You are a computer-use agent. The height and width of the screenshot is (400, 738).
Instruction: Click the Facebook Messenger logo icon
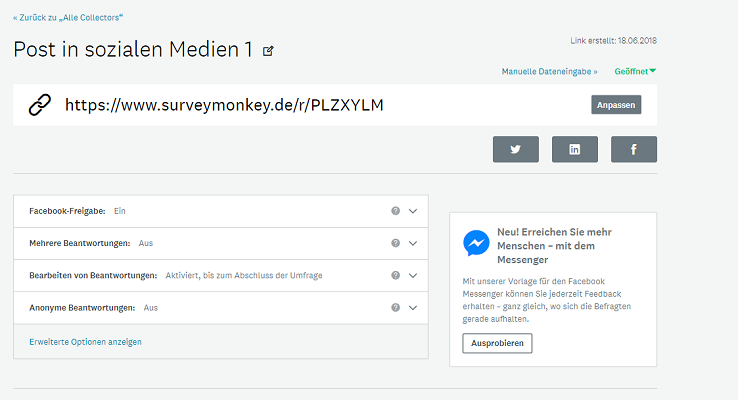click(x=476, y=242)
